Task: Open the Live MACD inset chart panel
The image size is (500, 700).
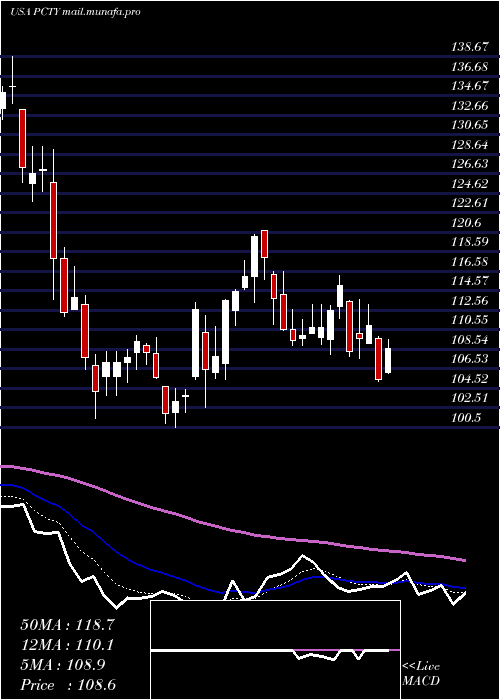Action: click(275, 650)
